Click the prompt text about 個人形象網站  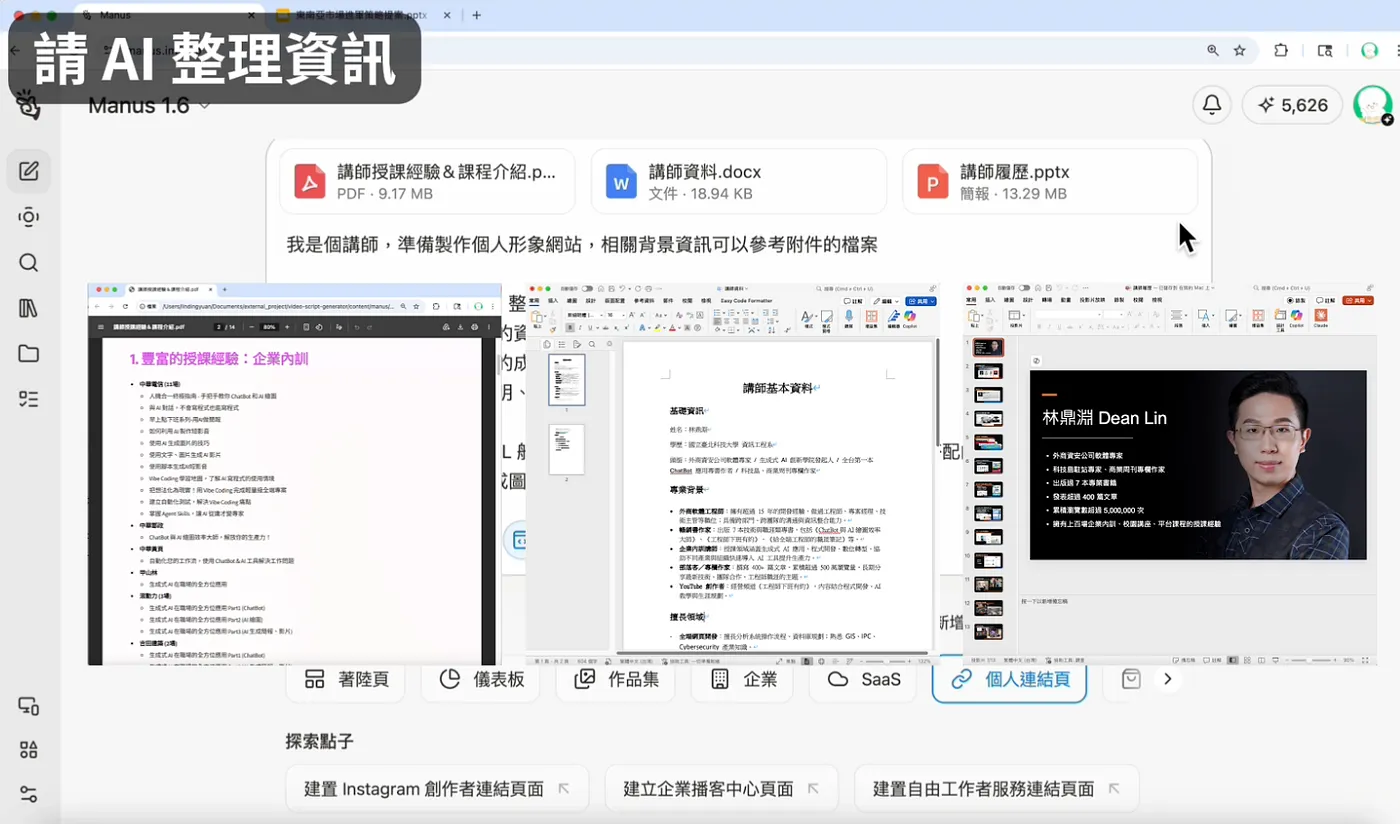582,245
